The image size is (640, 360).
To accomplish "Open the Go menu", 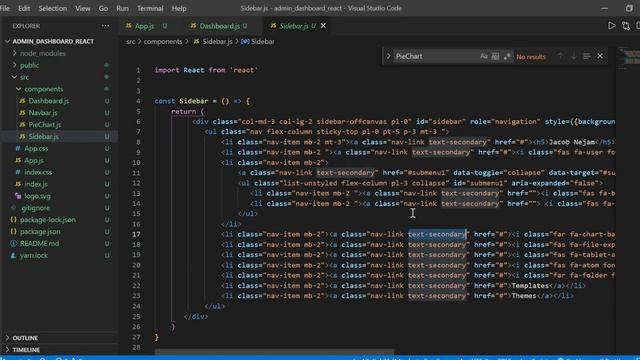I will (x=103, y=8).
